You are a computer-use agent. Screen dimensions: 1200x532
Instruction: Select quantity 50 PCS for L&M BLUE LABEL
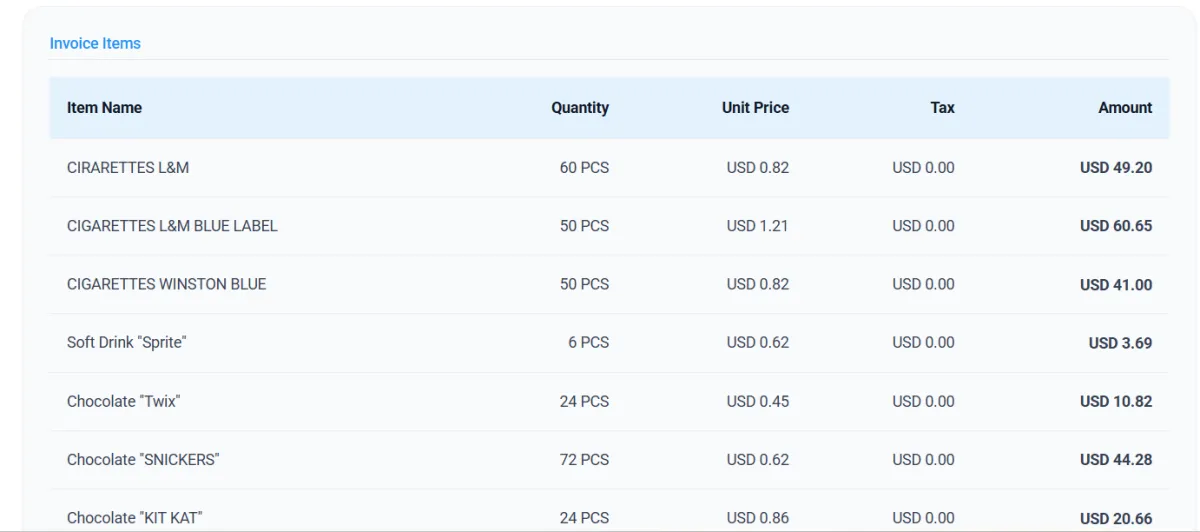point(584,225)
